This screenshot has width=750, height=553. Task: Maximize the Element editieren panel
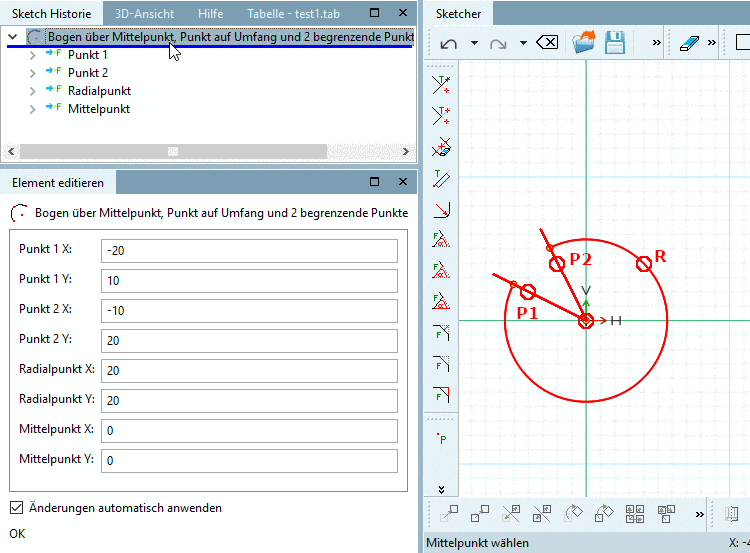[x=375, y=182]
